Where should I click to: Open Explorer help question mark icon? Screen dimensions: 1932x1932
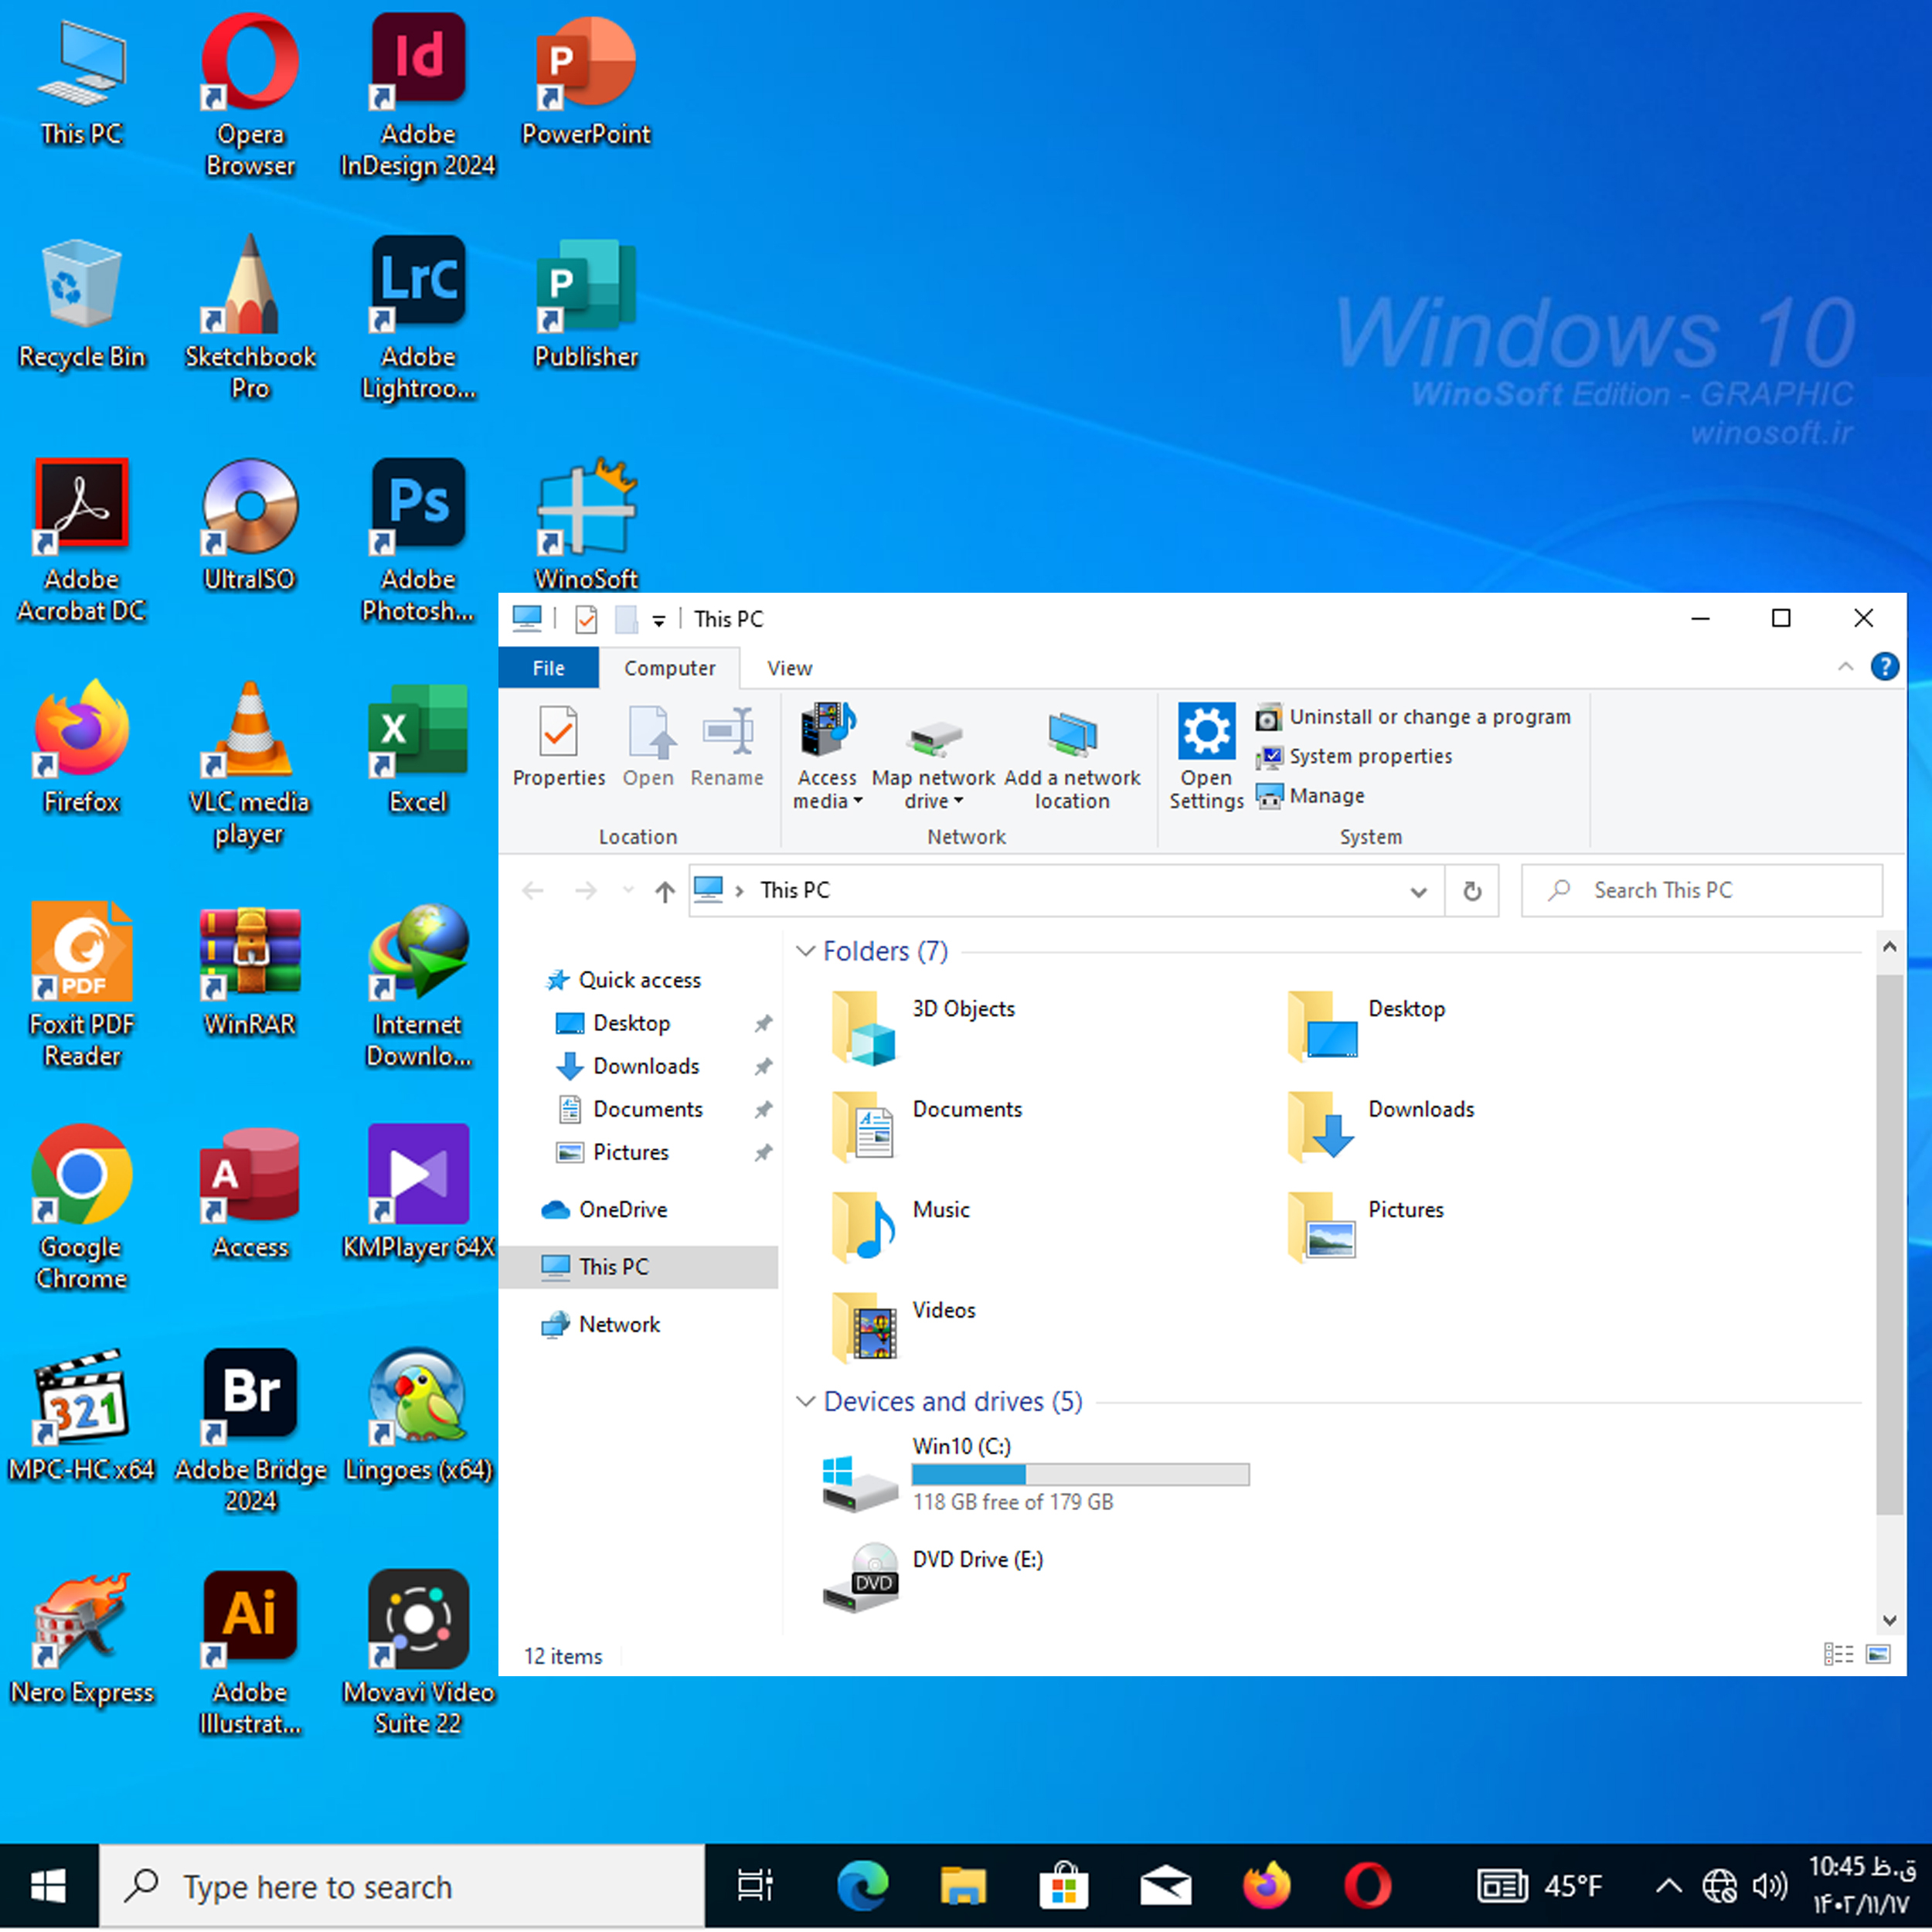click(1885, 667)
